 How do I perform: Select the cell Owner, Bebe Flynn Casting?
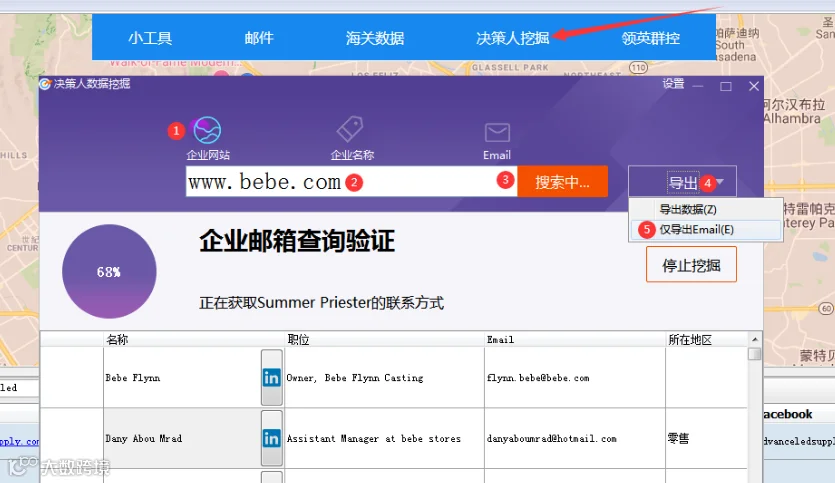(x=384, y=378)
